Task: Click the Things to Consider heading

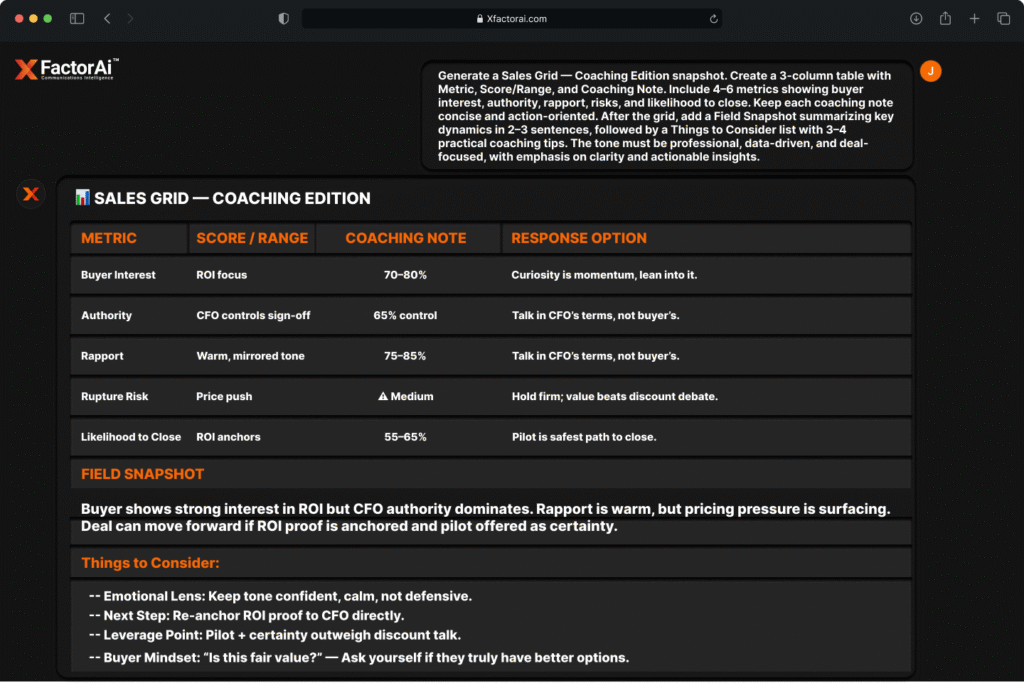Action: click(150, 563)
